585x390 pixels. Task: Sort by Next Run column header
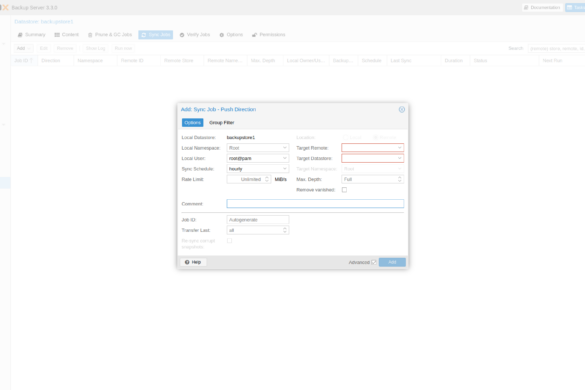tap(562, 60)
